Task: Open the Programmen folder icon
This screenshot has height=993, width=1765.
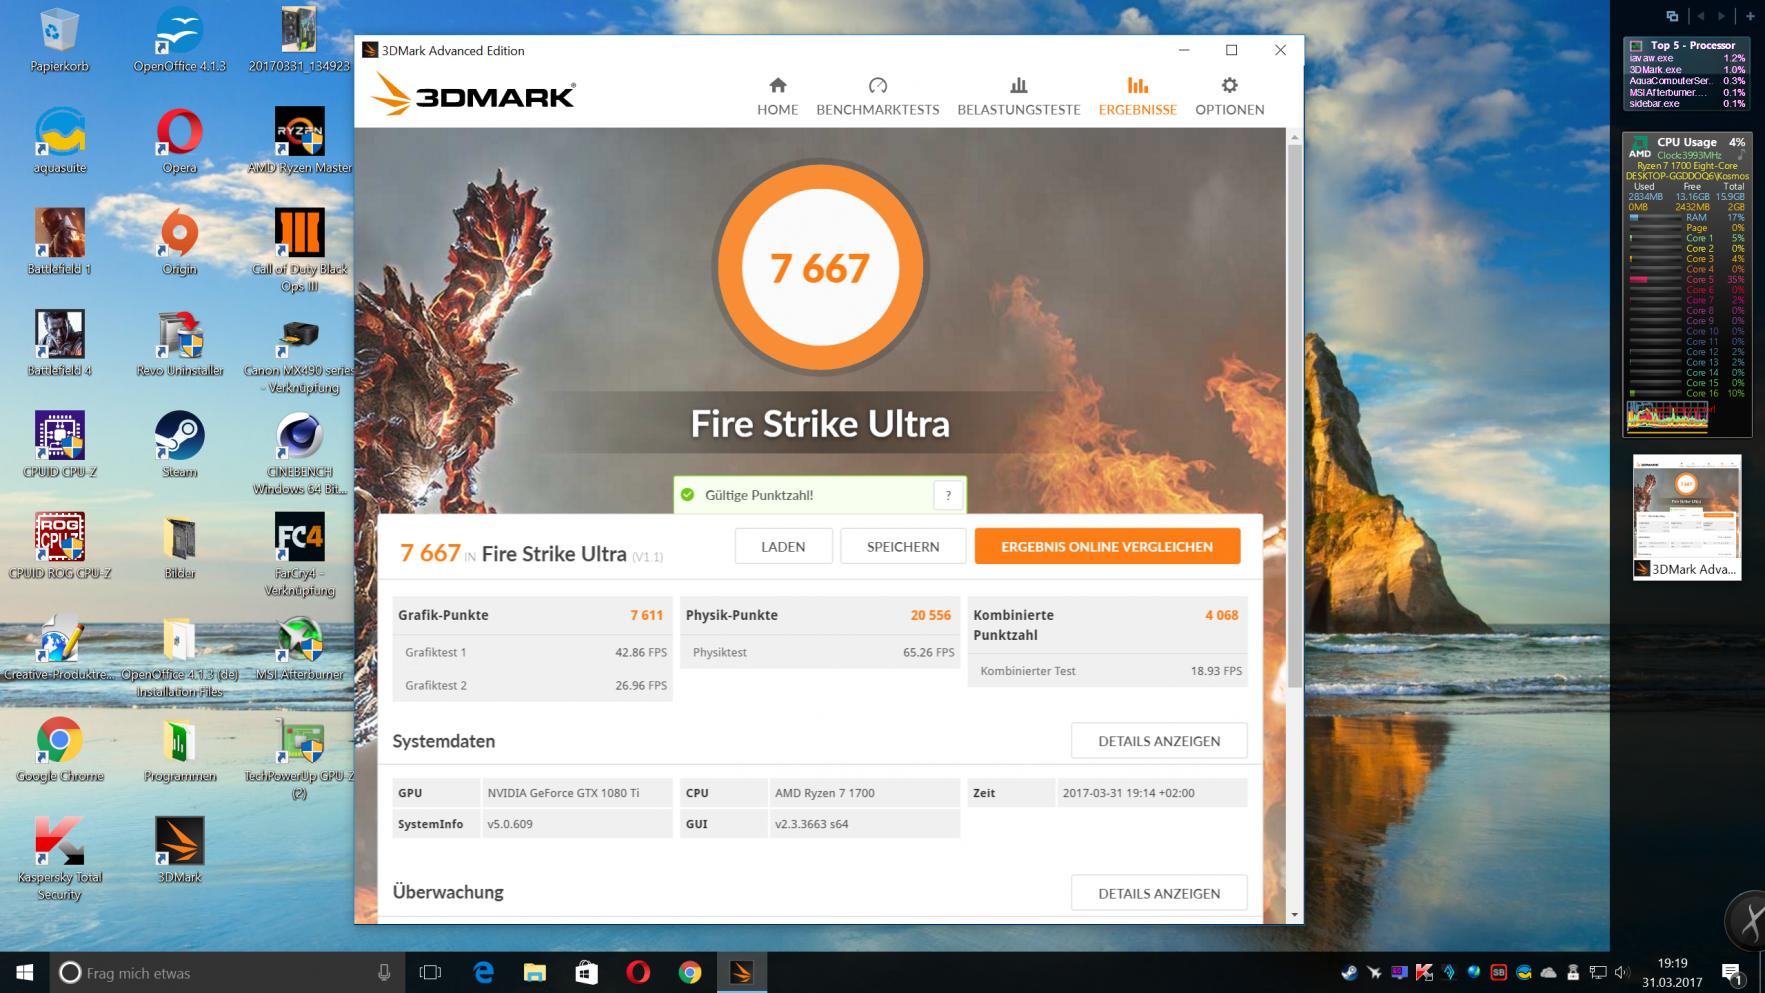Action: coord(180,749)
